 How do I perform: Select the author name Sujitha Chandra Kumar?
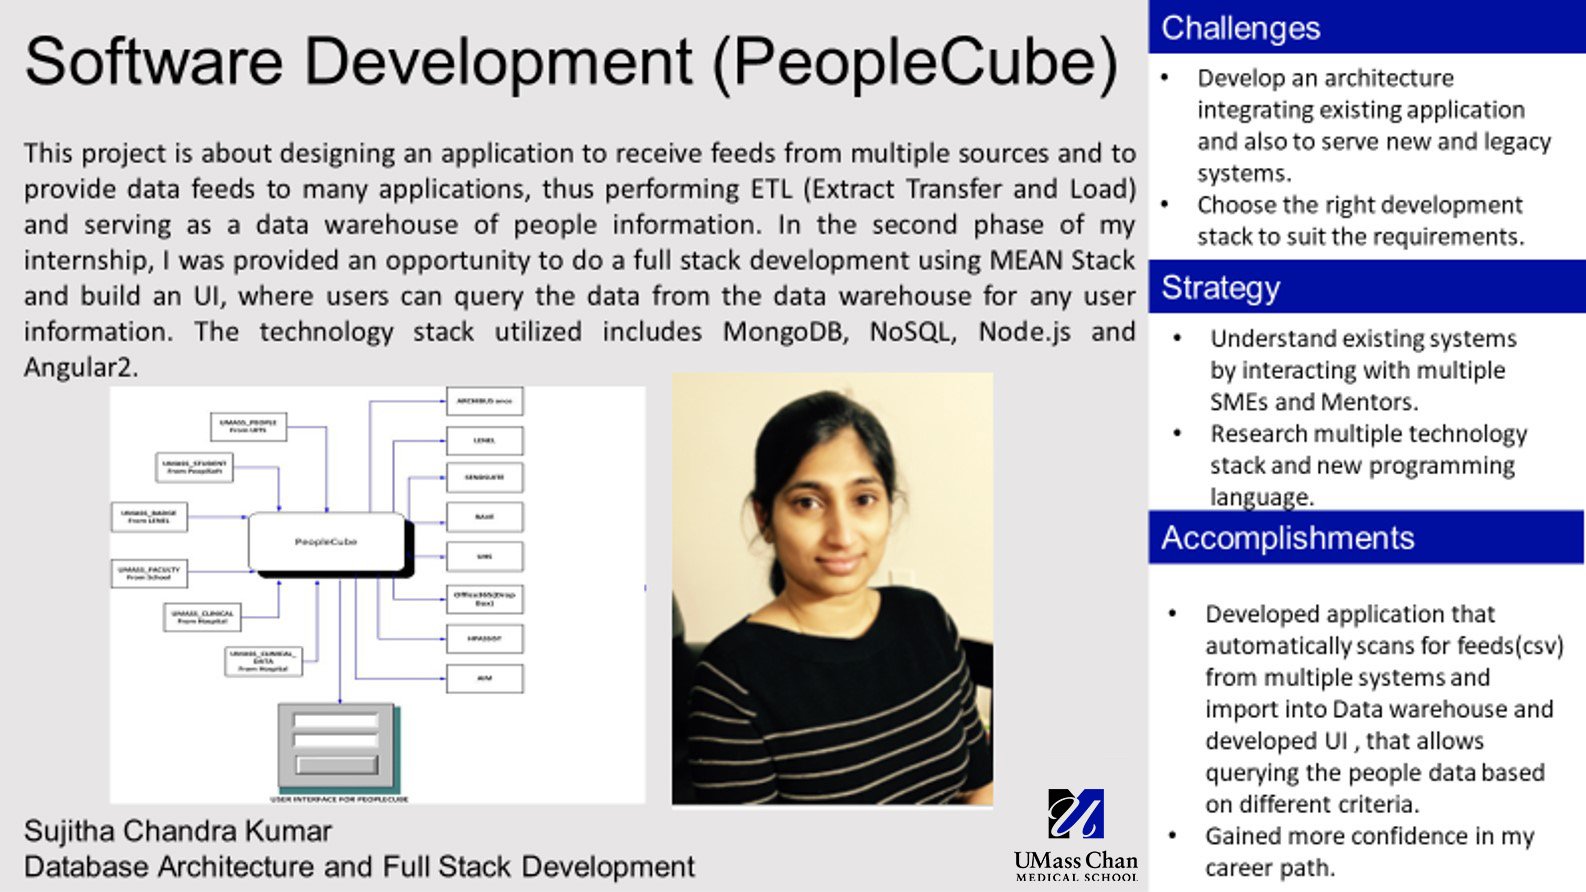[178, 831]
